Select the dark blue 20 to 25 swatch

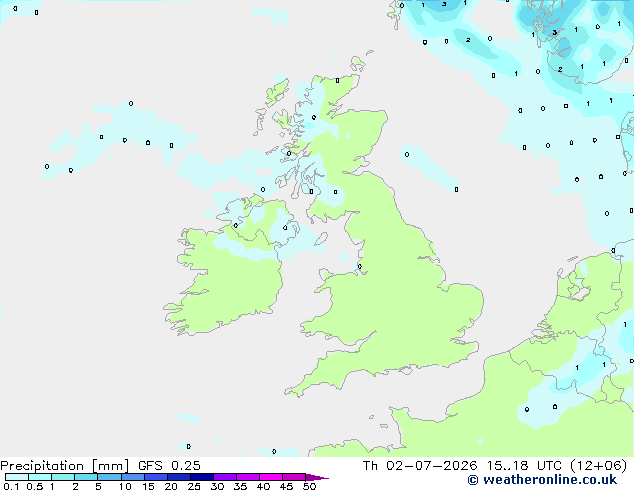(179, 477)
